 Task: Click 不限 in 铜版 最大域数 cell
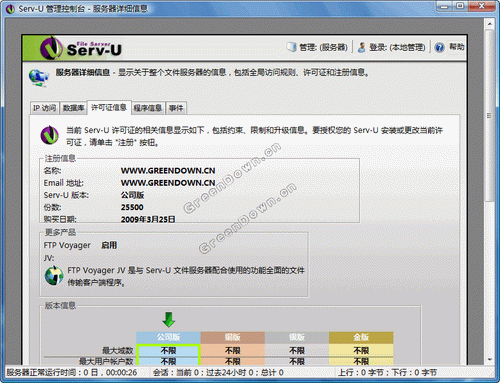click(x=233, y=351)
